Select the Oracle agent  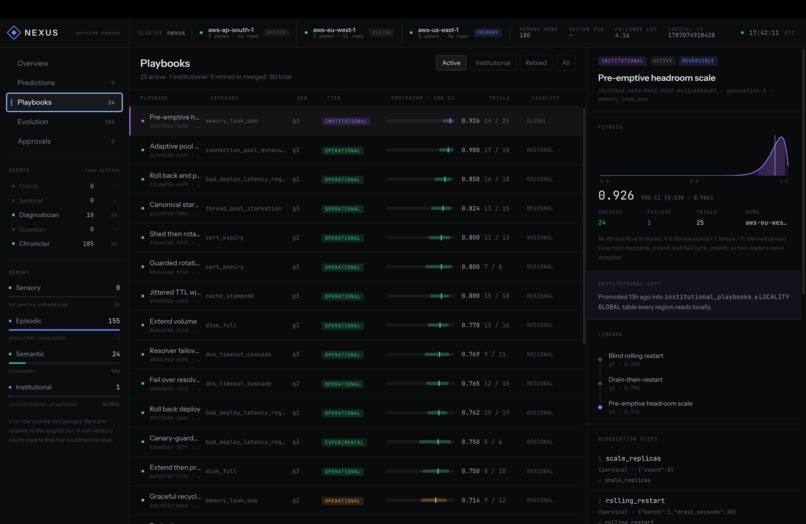[64, 186]
